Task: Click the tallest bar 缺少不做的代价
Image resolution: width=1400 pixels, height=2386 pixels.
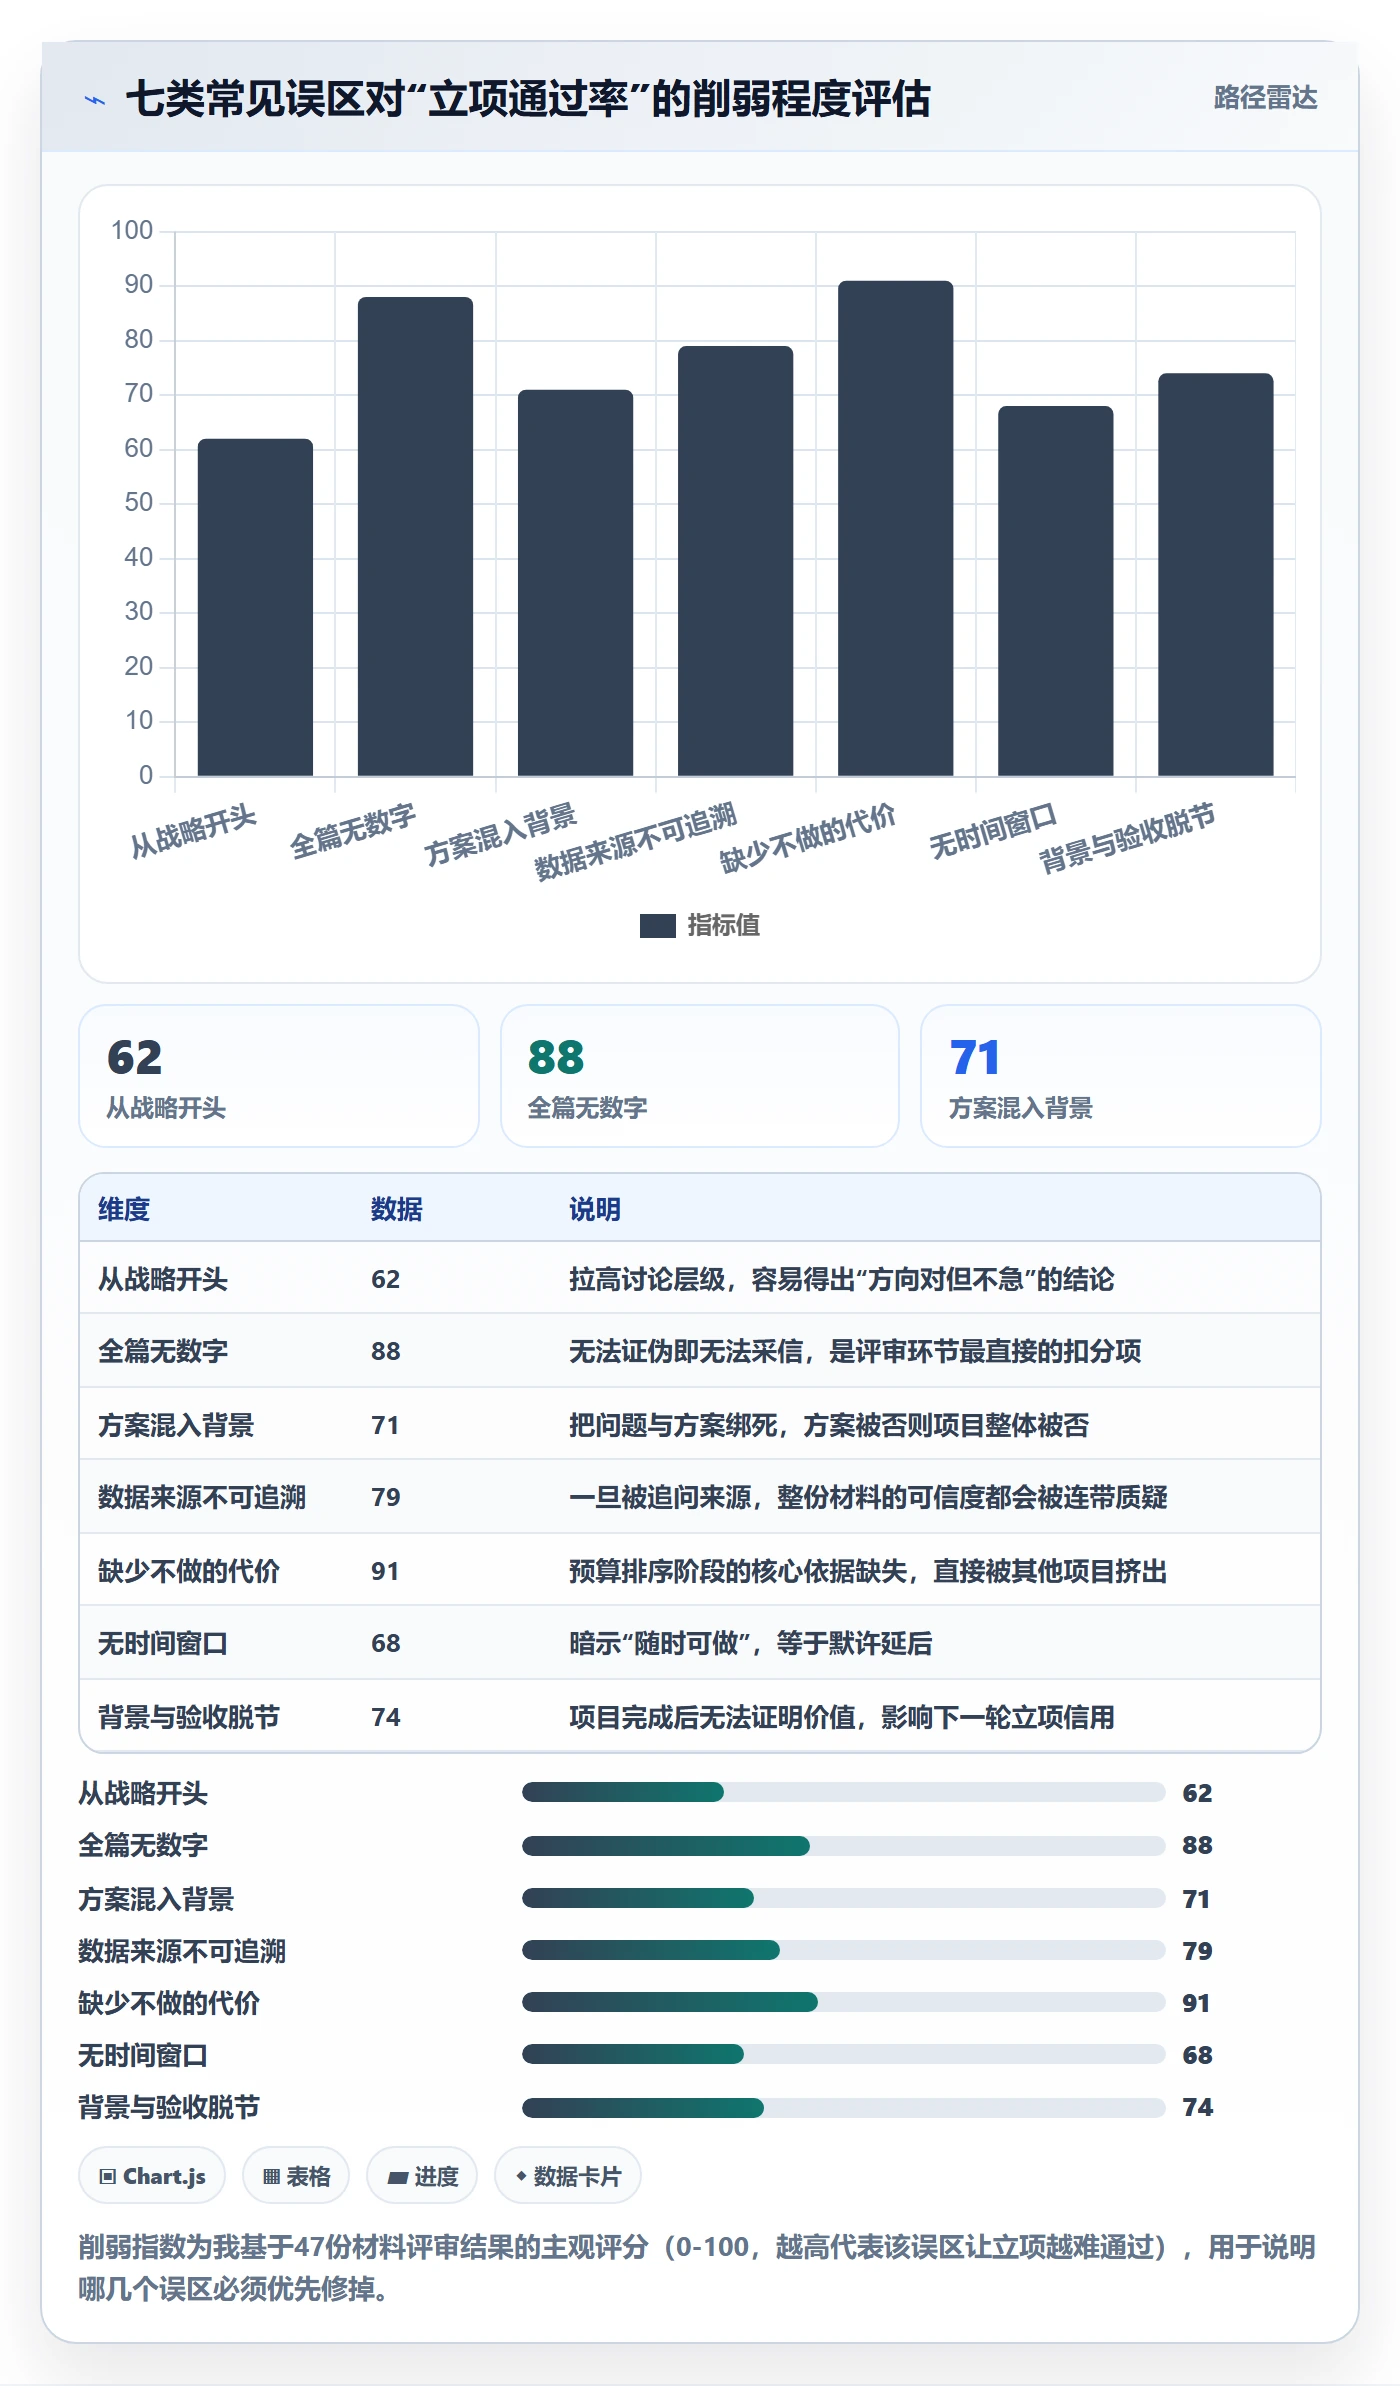Action: (x=895, y=528)
